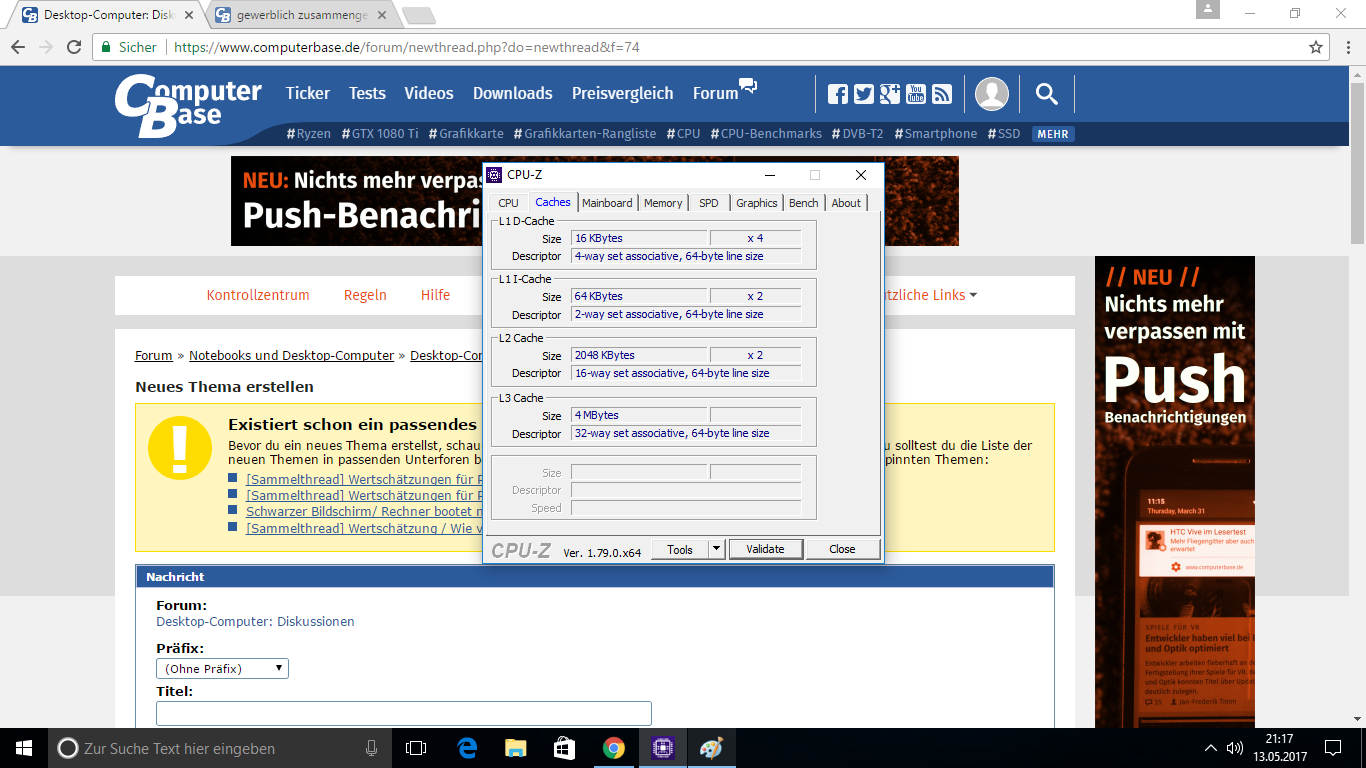The height and width of the screenshot is (768, 1366).
Task: Reload the page with Chrome refresh icon
Action: [74, 47]
